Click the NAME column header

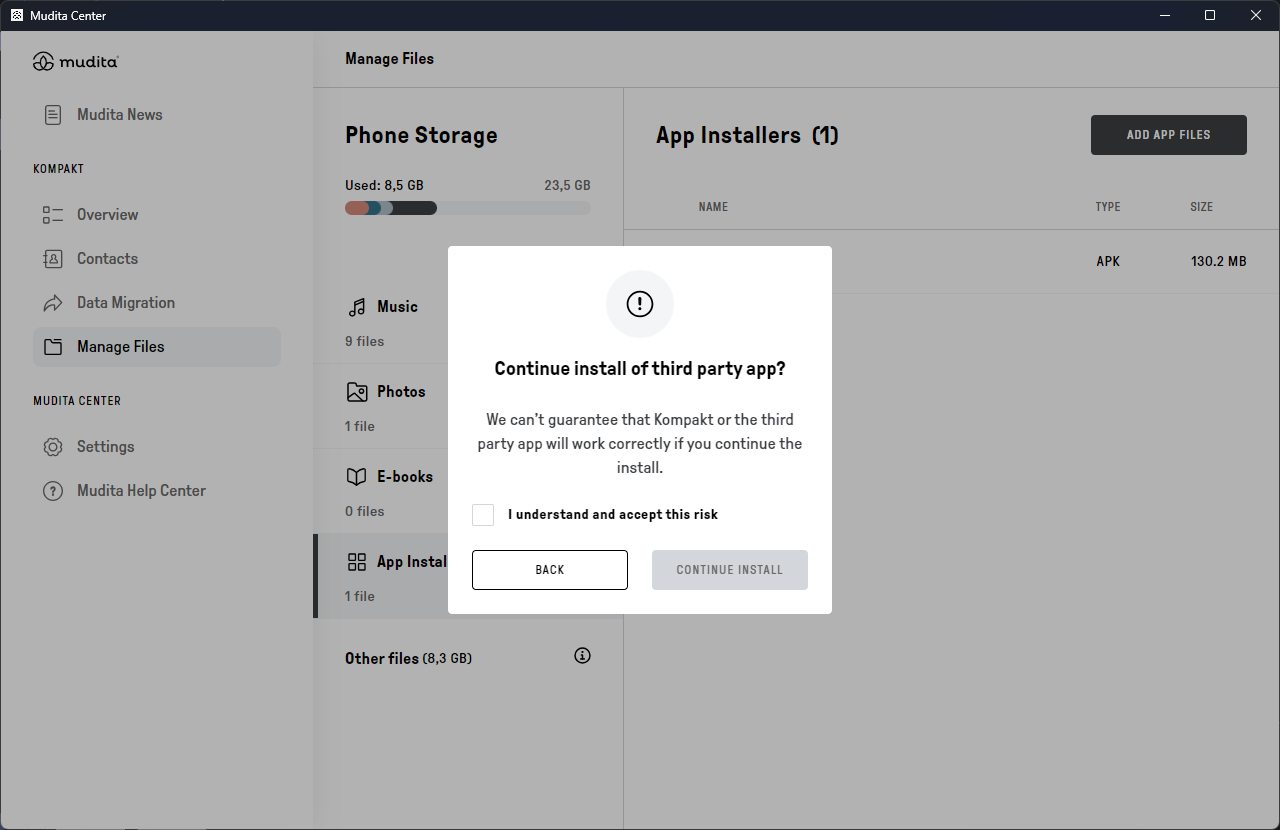[x=713, y=207]
